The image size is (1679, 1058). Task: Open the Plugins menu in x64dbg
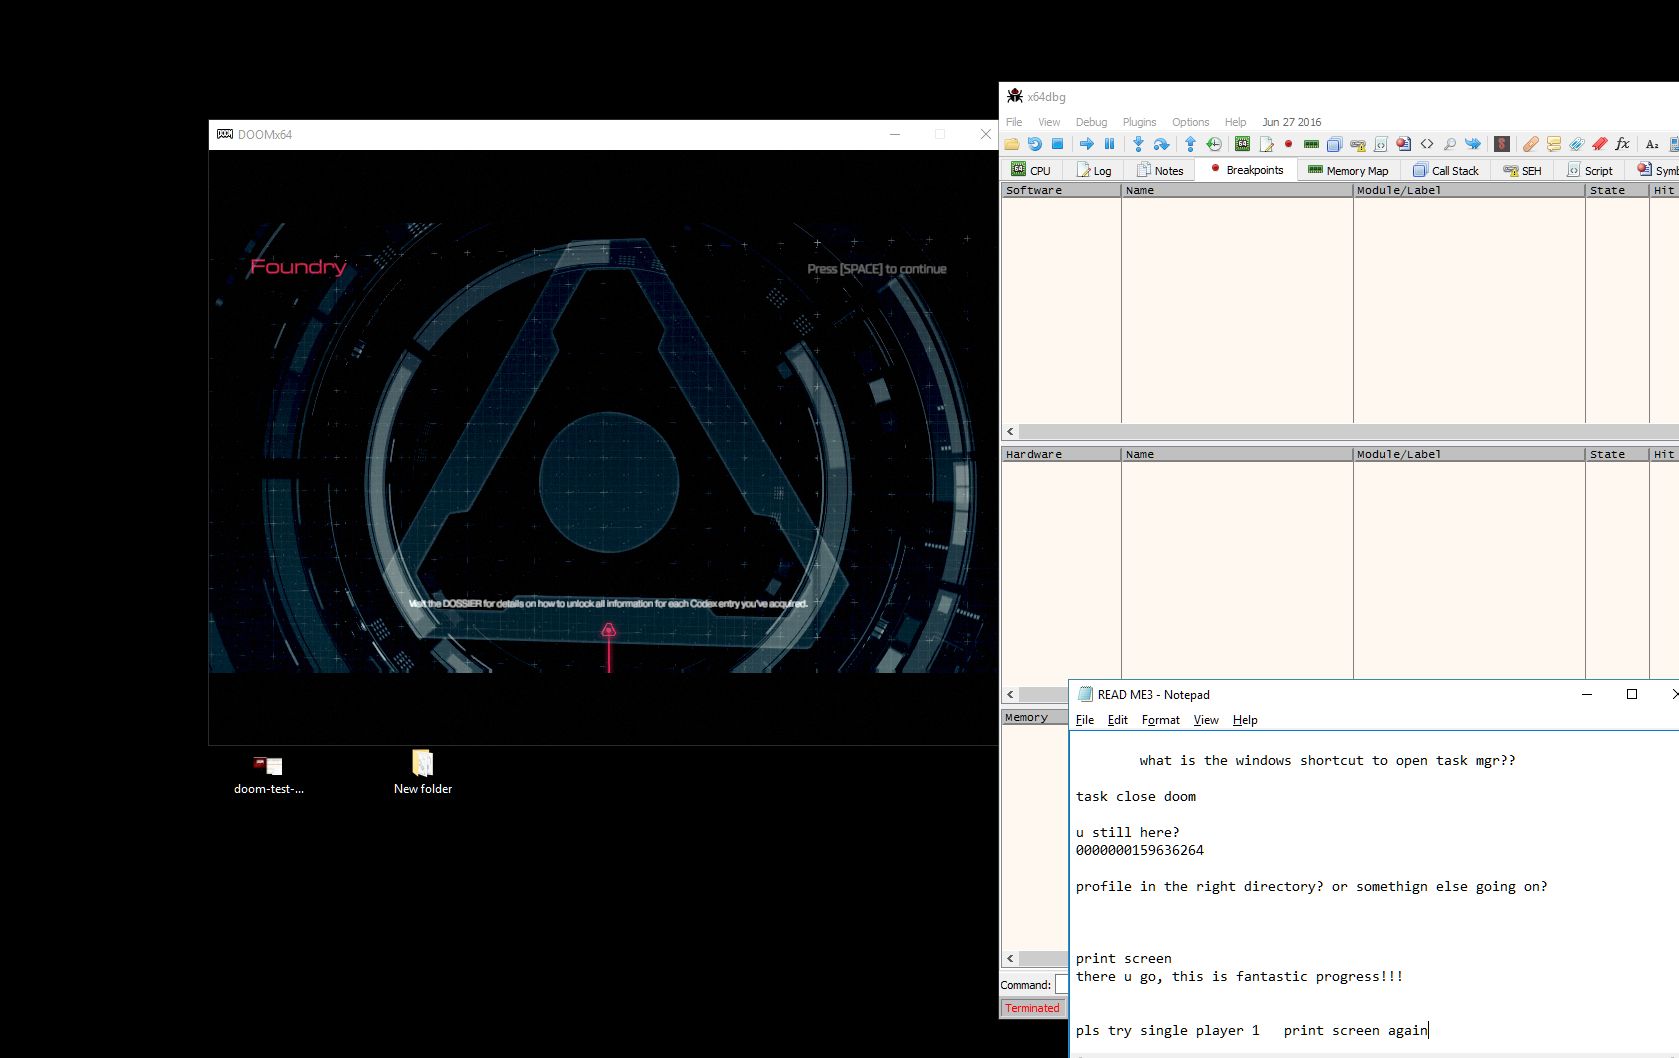click(1139, 122)
